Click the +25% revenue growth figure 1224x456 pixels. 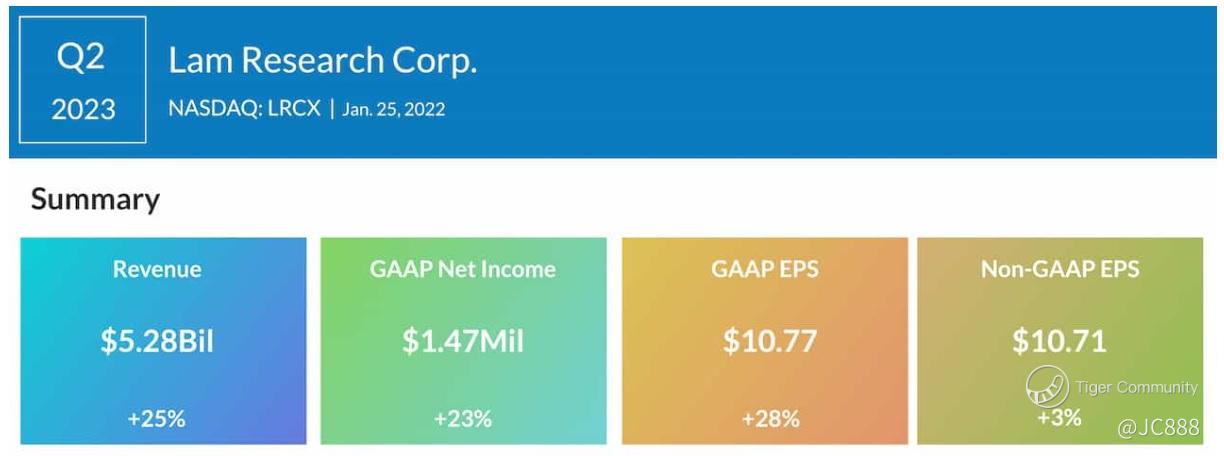157,418
